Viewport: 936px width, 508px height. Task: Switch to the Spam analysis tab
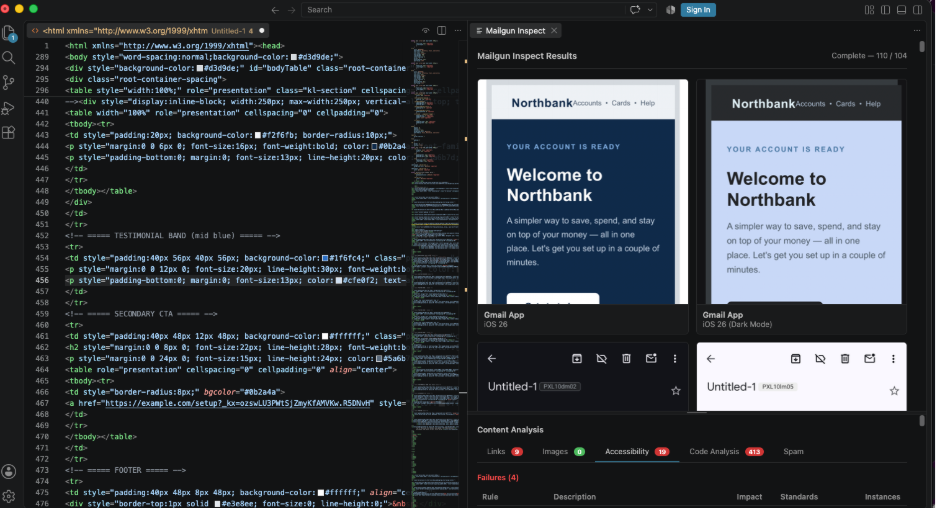(793, 452)
